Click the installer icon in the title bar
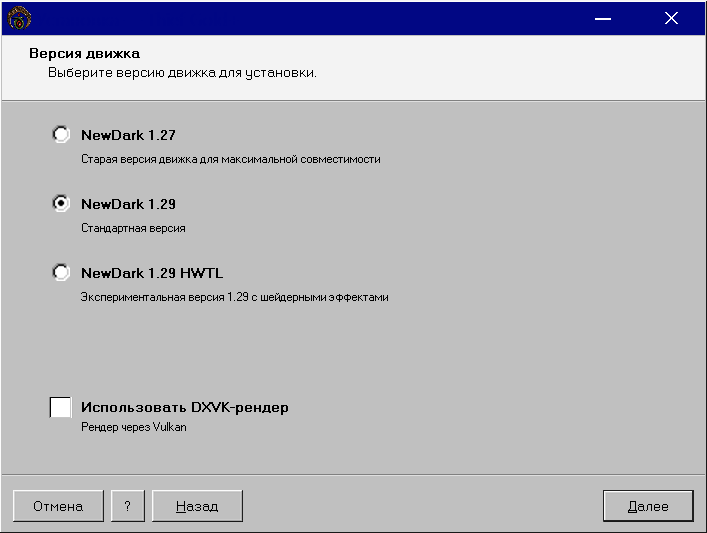 pyautogui.click(x=19, y=18)
